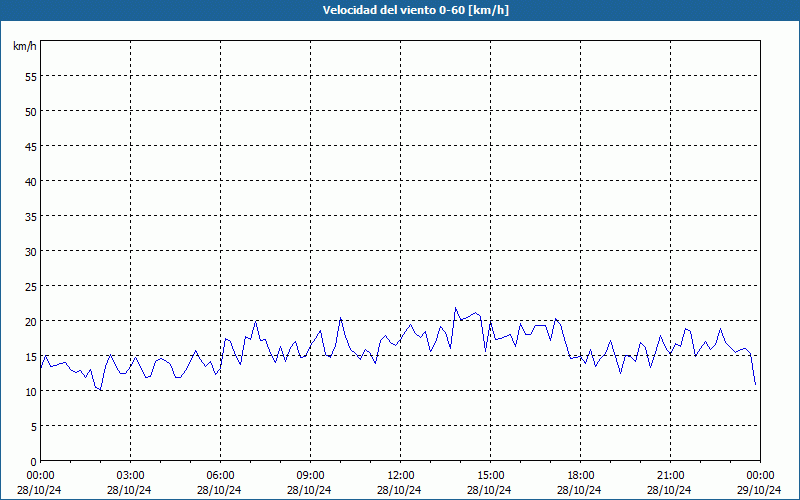Click the y-axis label '20'
800x500 pixels.
31,322
